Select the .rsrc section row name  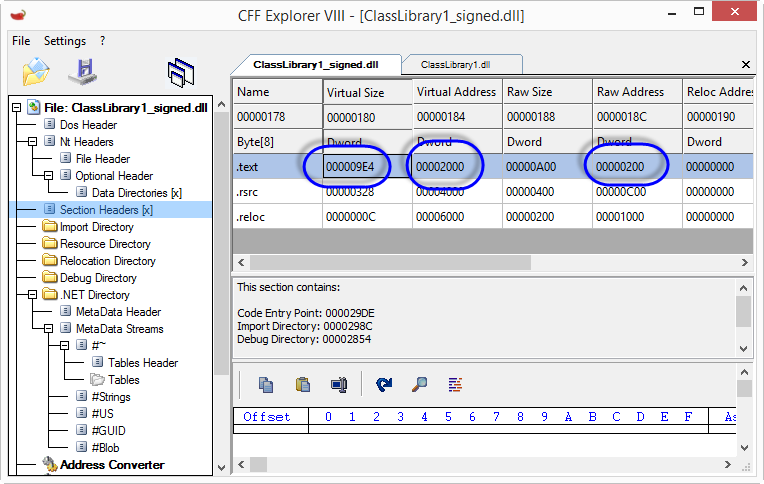point(247,192)
